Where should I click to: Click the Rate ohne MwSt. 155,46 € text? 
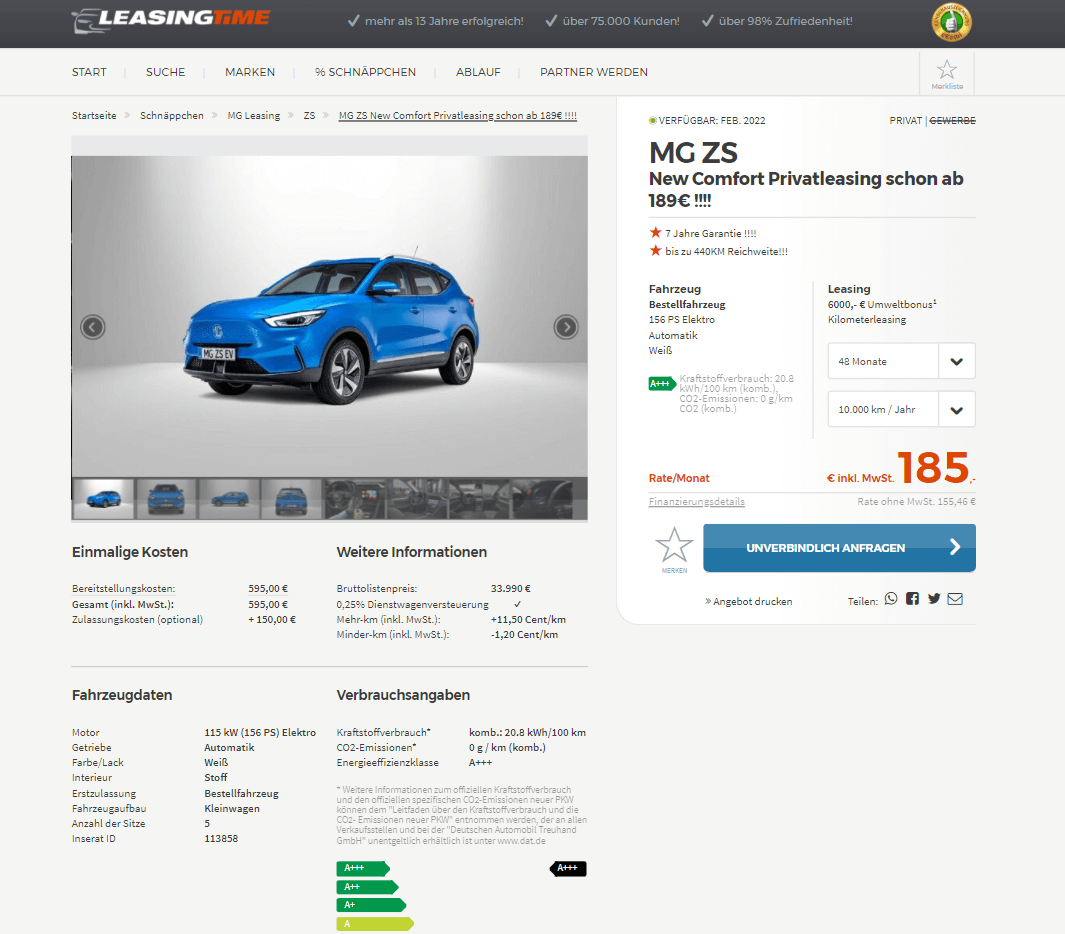click(916, 501)
